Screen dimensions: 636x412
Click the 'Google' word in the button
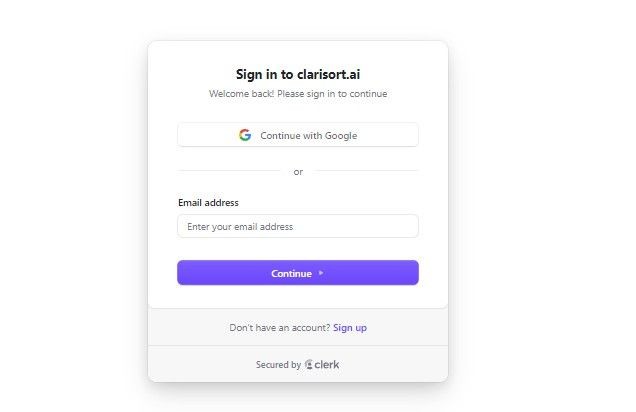(x=341, y=135)
